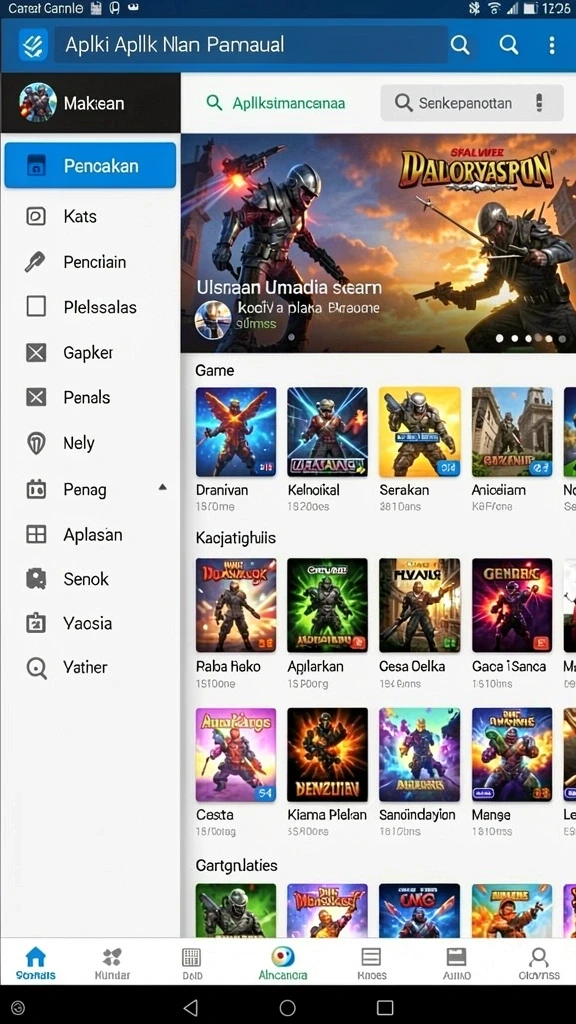Screen dimensions: 576x1024
Task: Open the Raba Reko game tile
Action: (x=236, y=605)
